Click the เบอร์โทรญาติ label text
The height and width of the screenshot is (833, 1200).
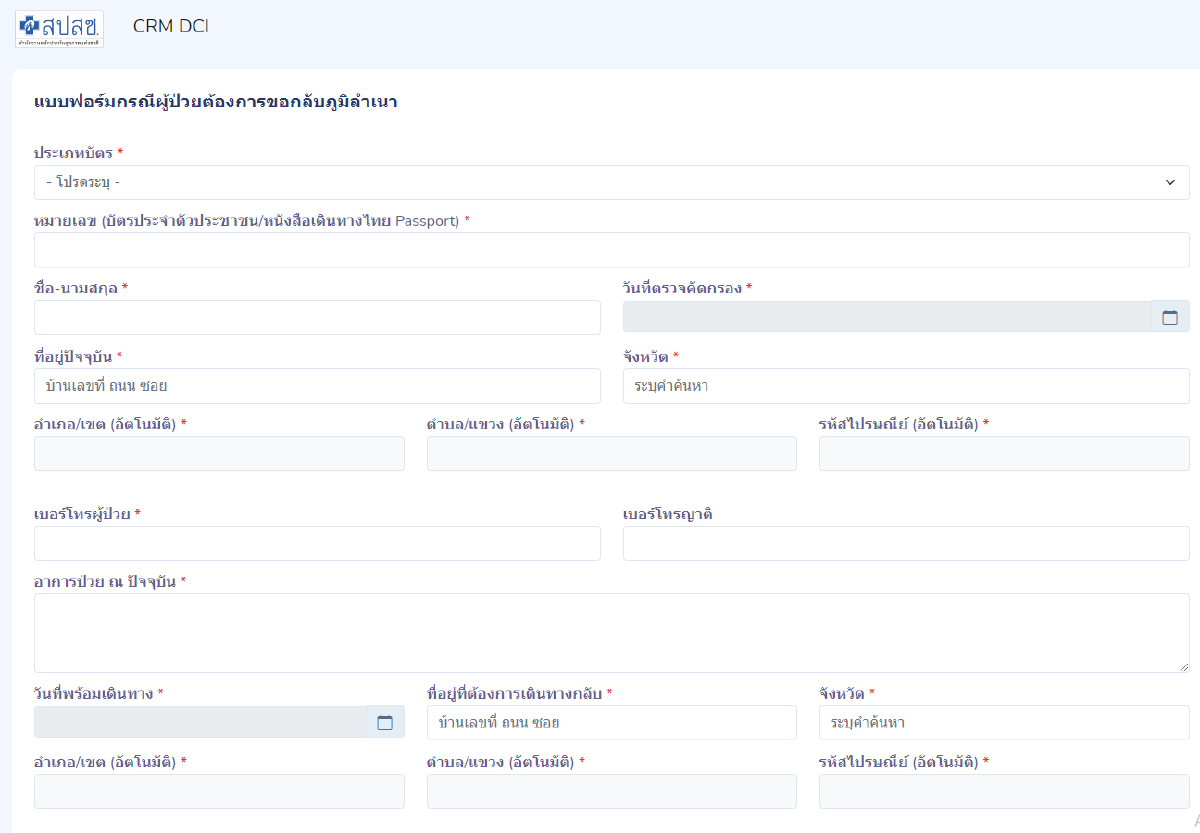click(x=670, y=514)
